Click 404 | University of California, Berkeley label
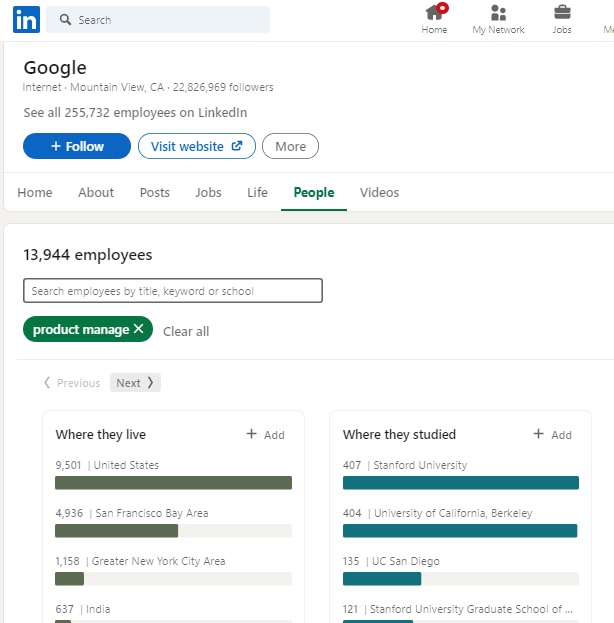 click(x=438, y=513)
